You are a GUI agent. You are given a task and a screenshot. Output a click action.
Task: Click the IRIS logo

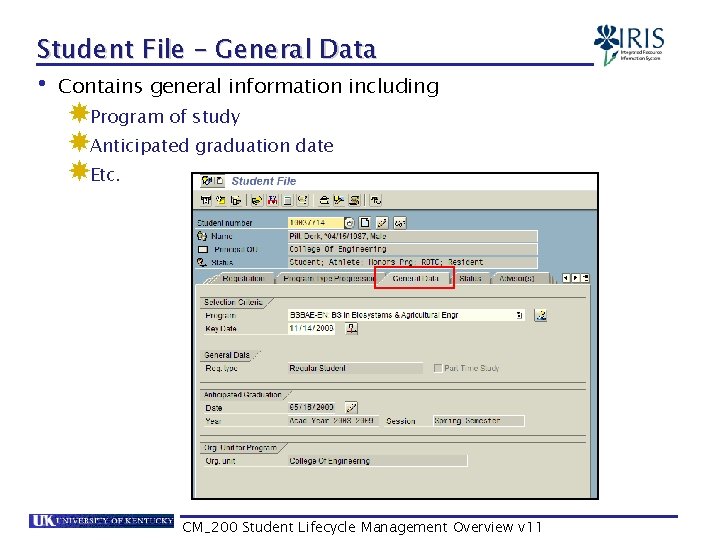point(629,44)
